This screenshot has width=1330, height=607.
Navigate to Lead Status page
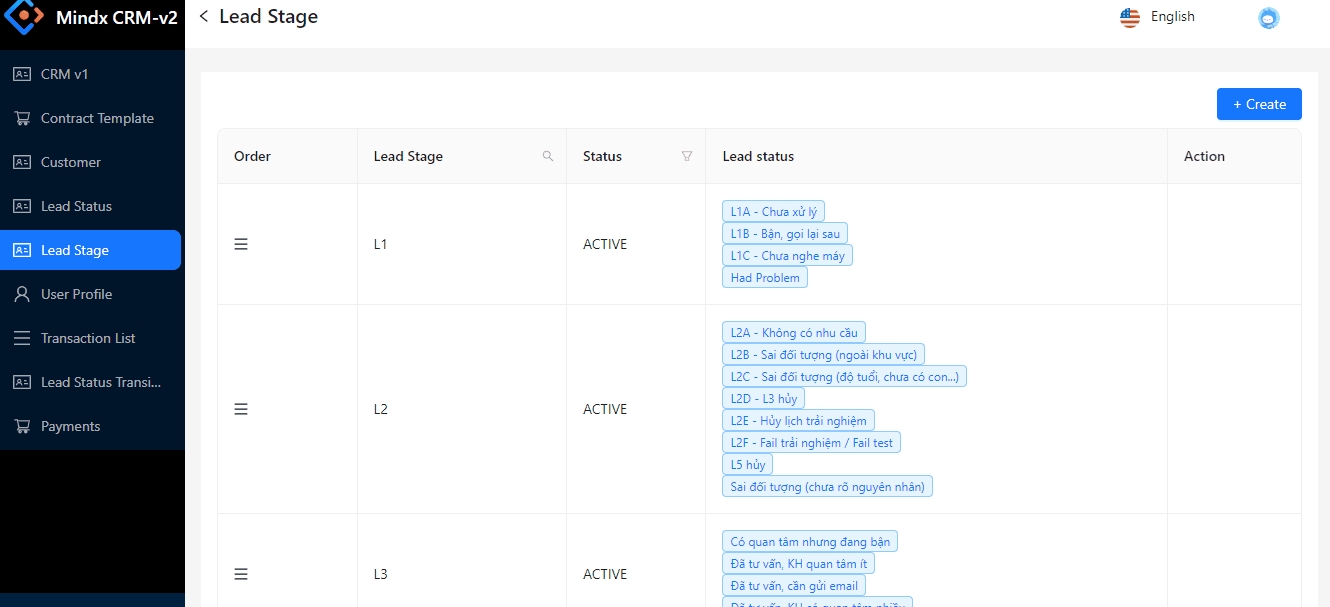tap(76, 206)
